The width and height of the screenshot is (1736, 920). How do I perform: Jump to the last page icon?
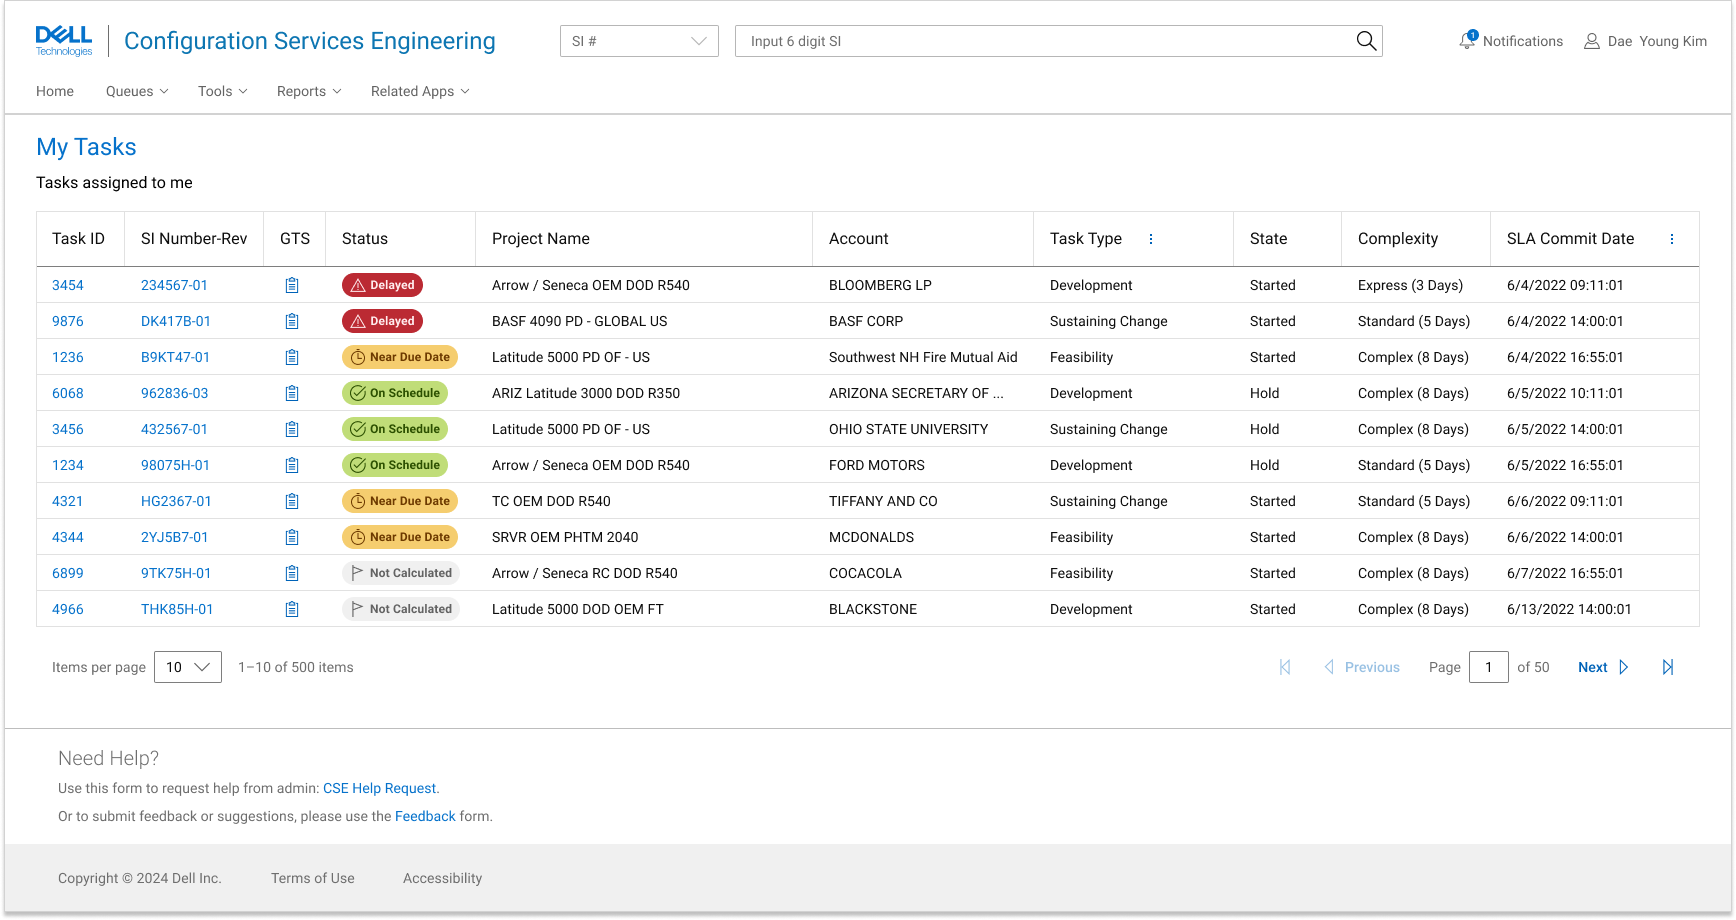[x=1668, y=667]
